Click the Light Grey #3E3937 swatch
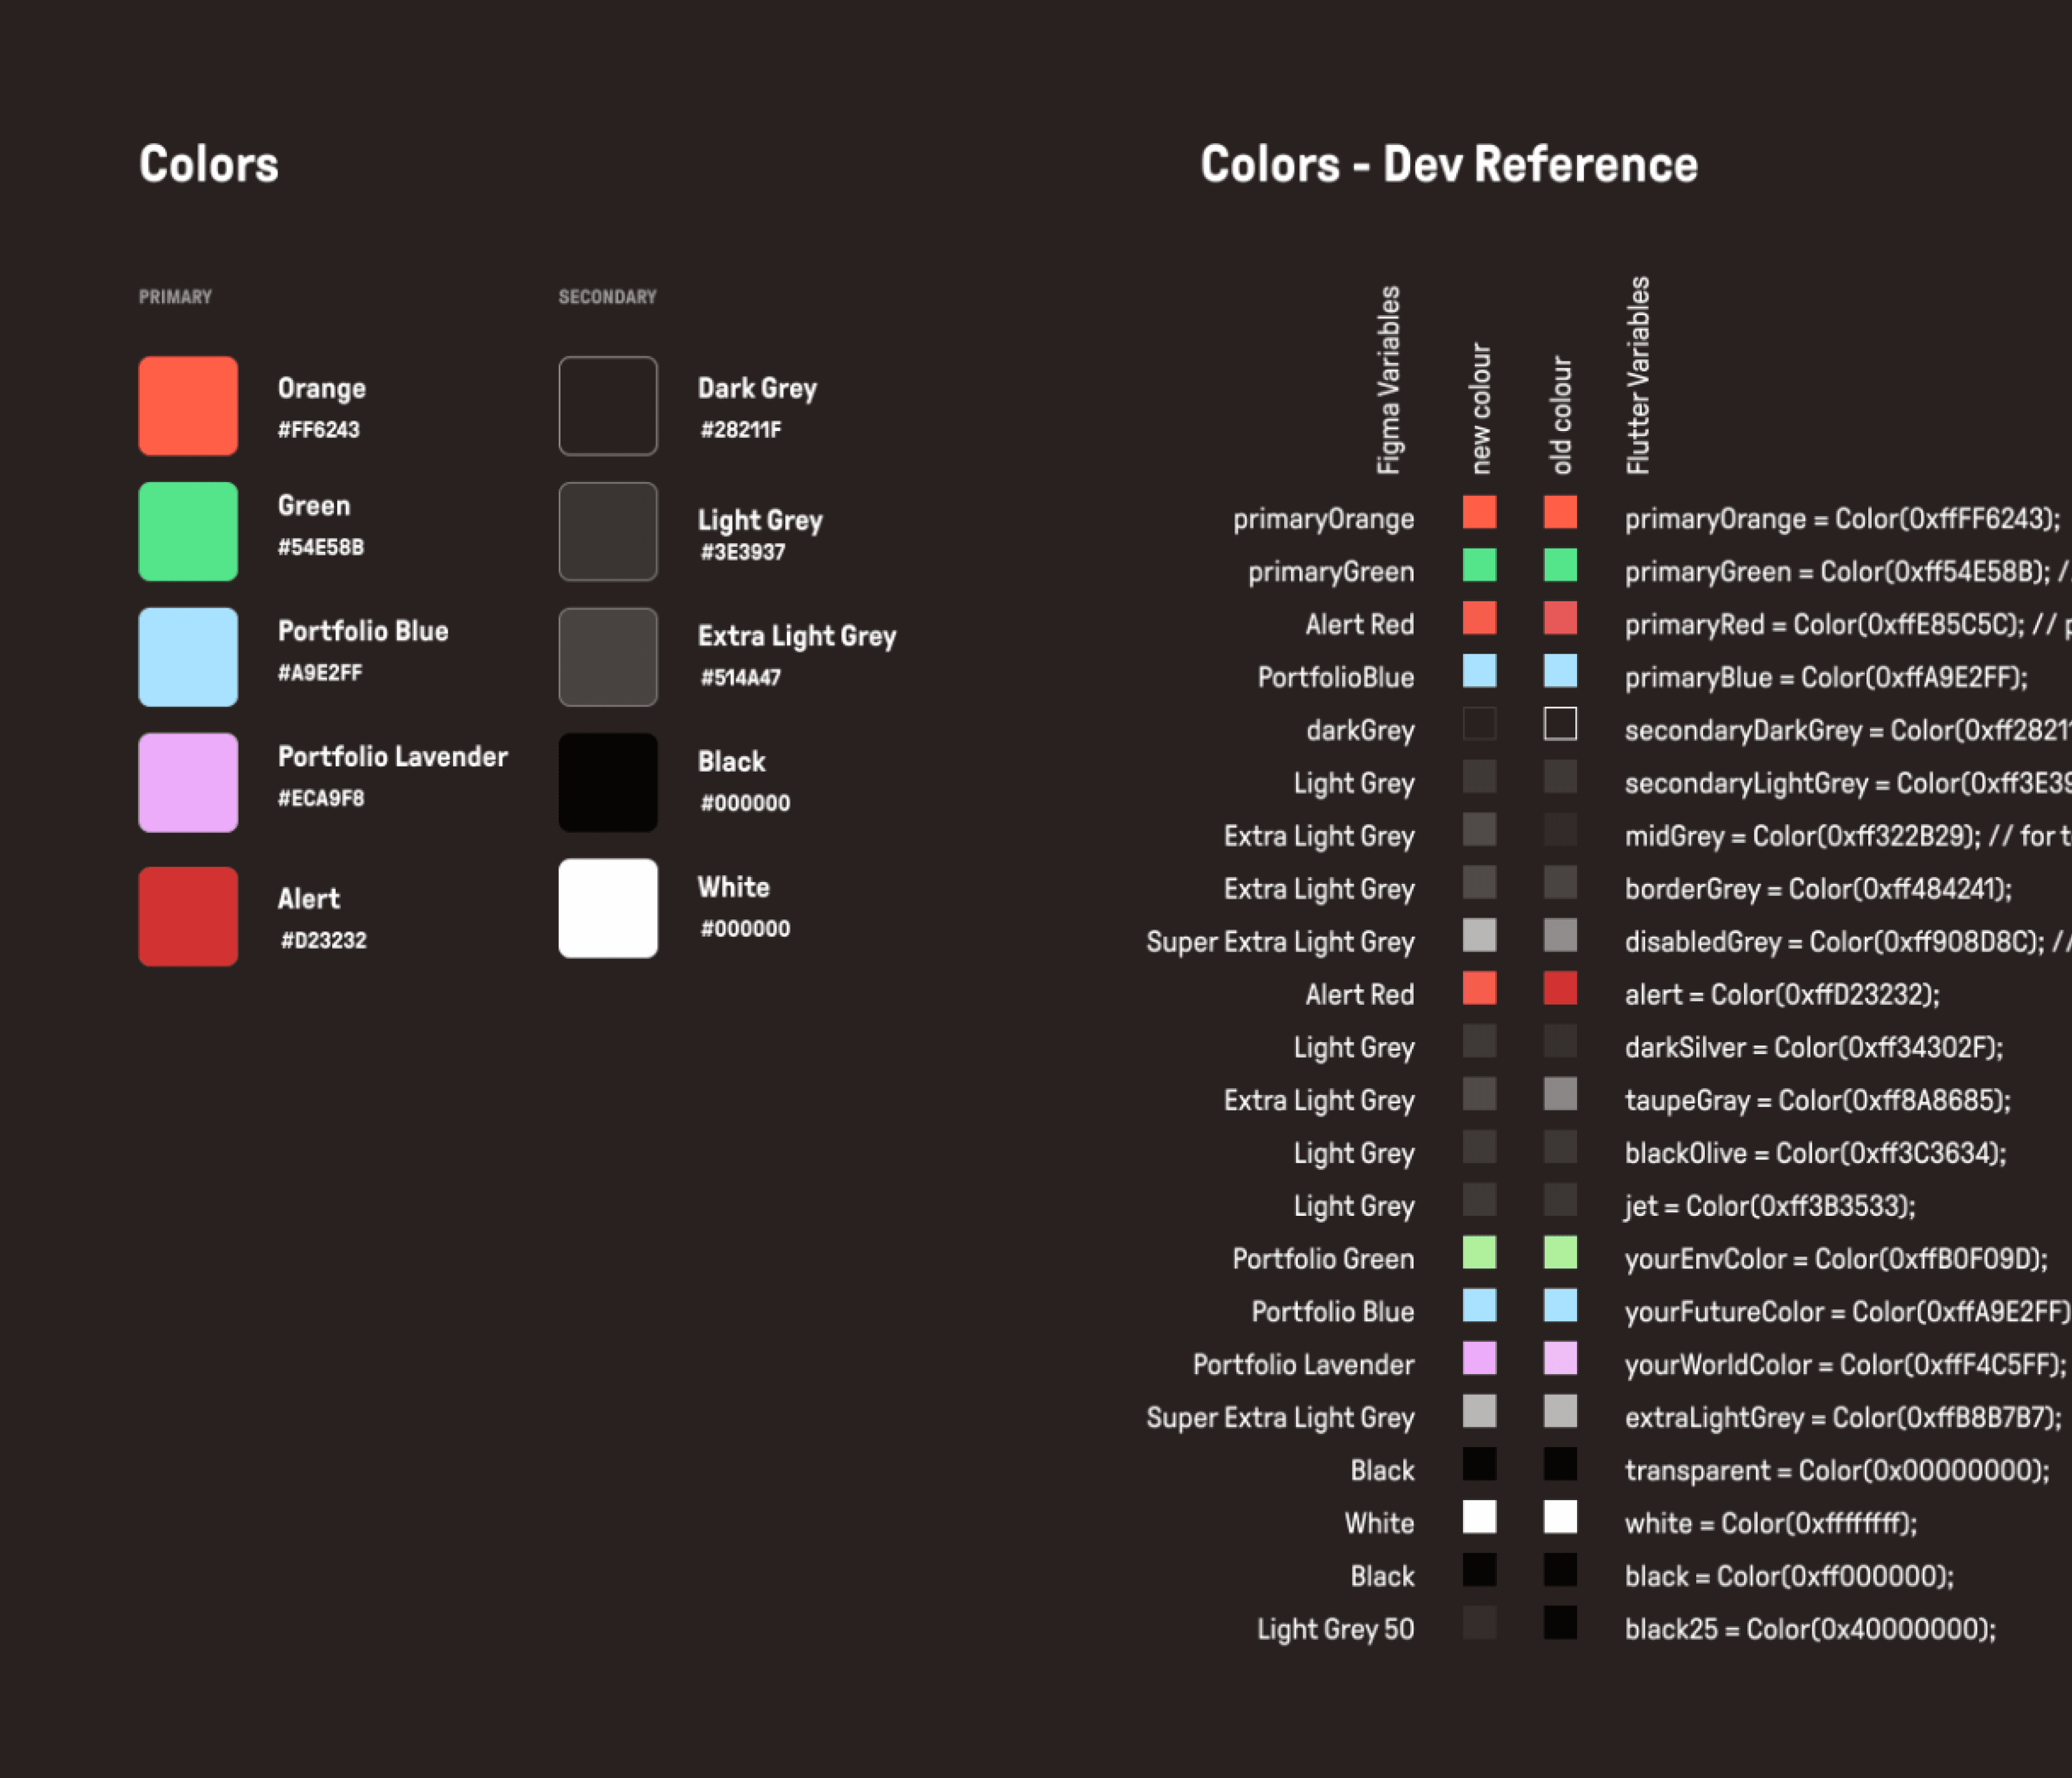This screenshot has width=2072, height=1778. click(x=608, y=531)
